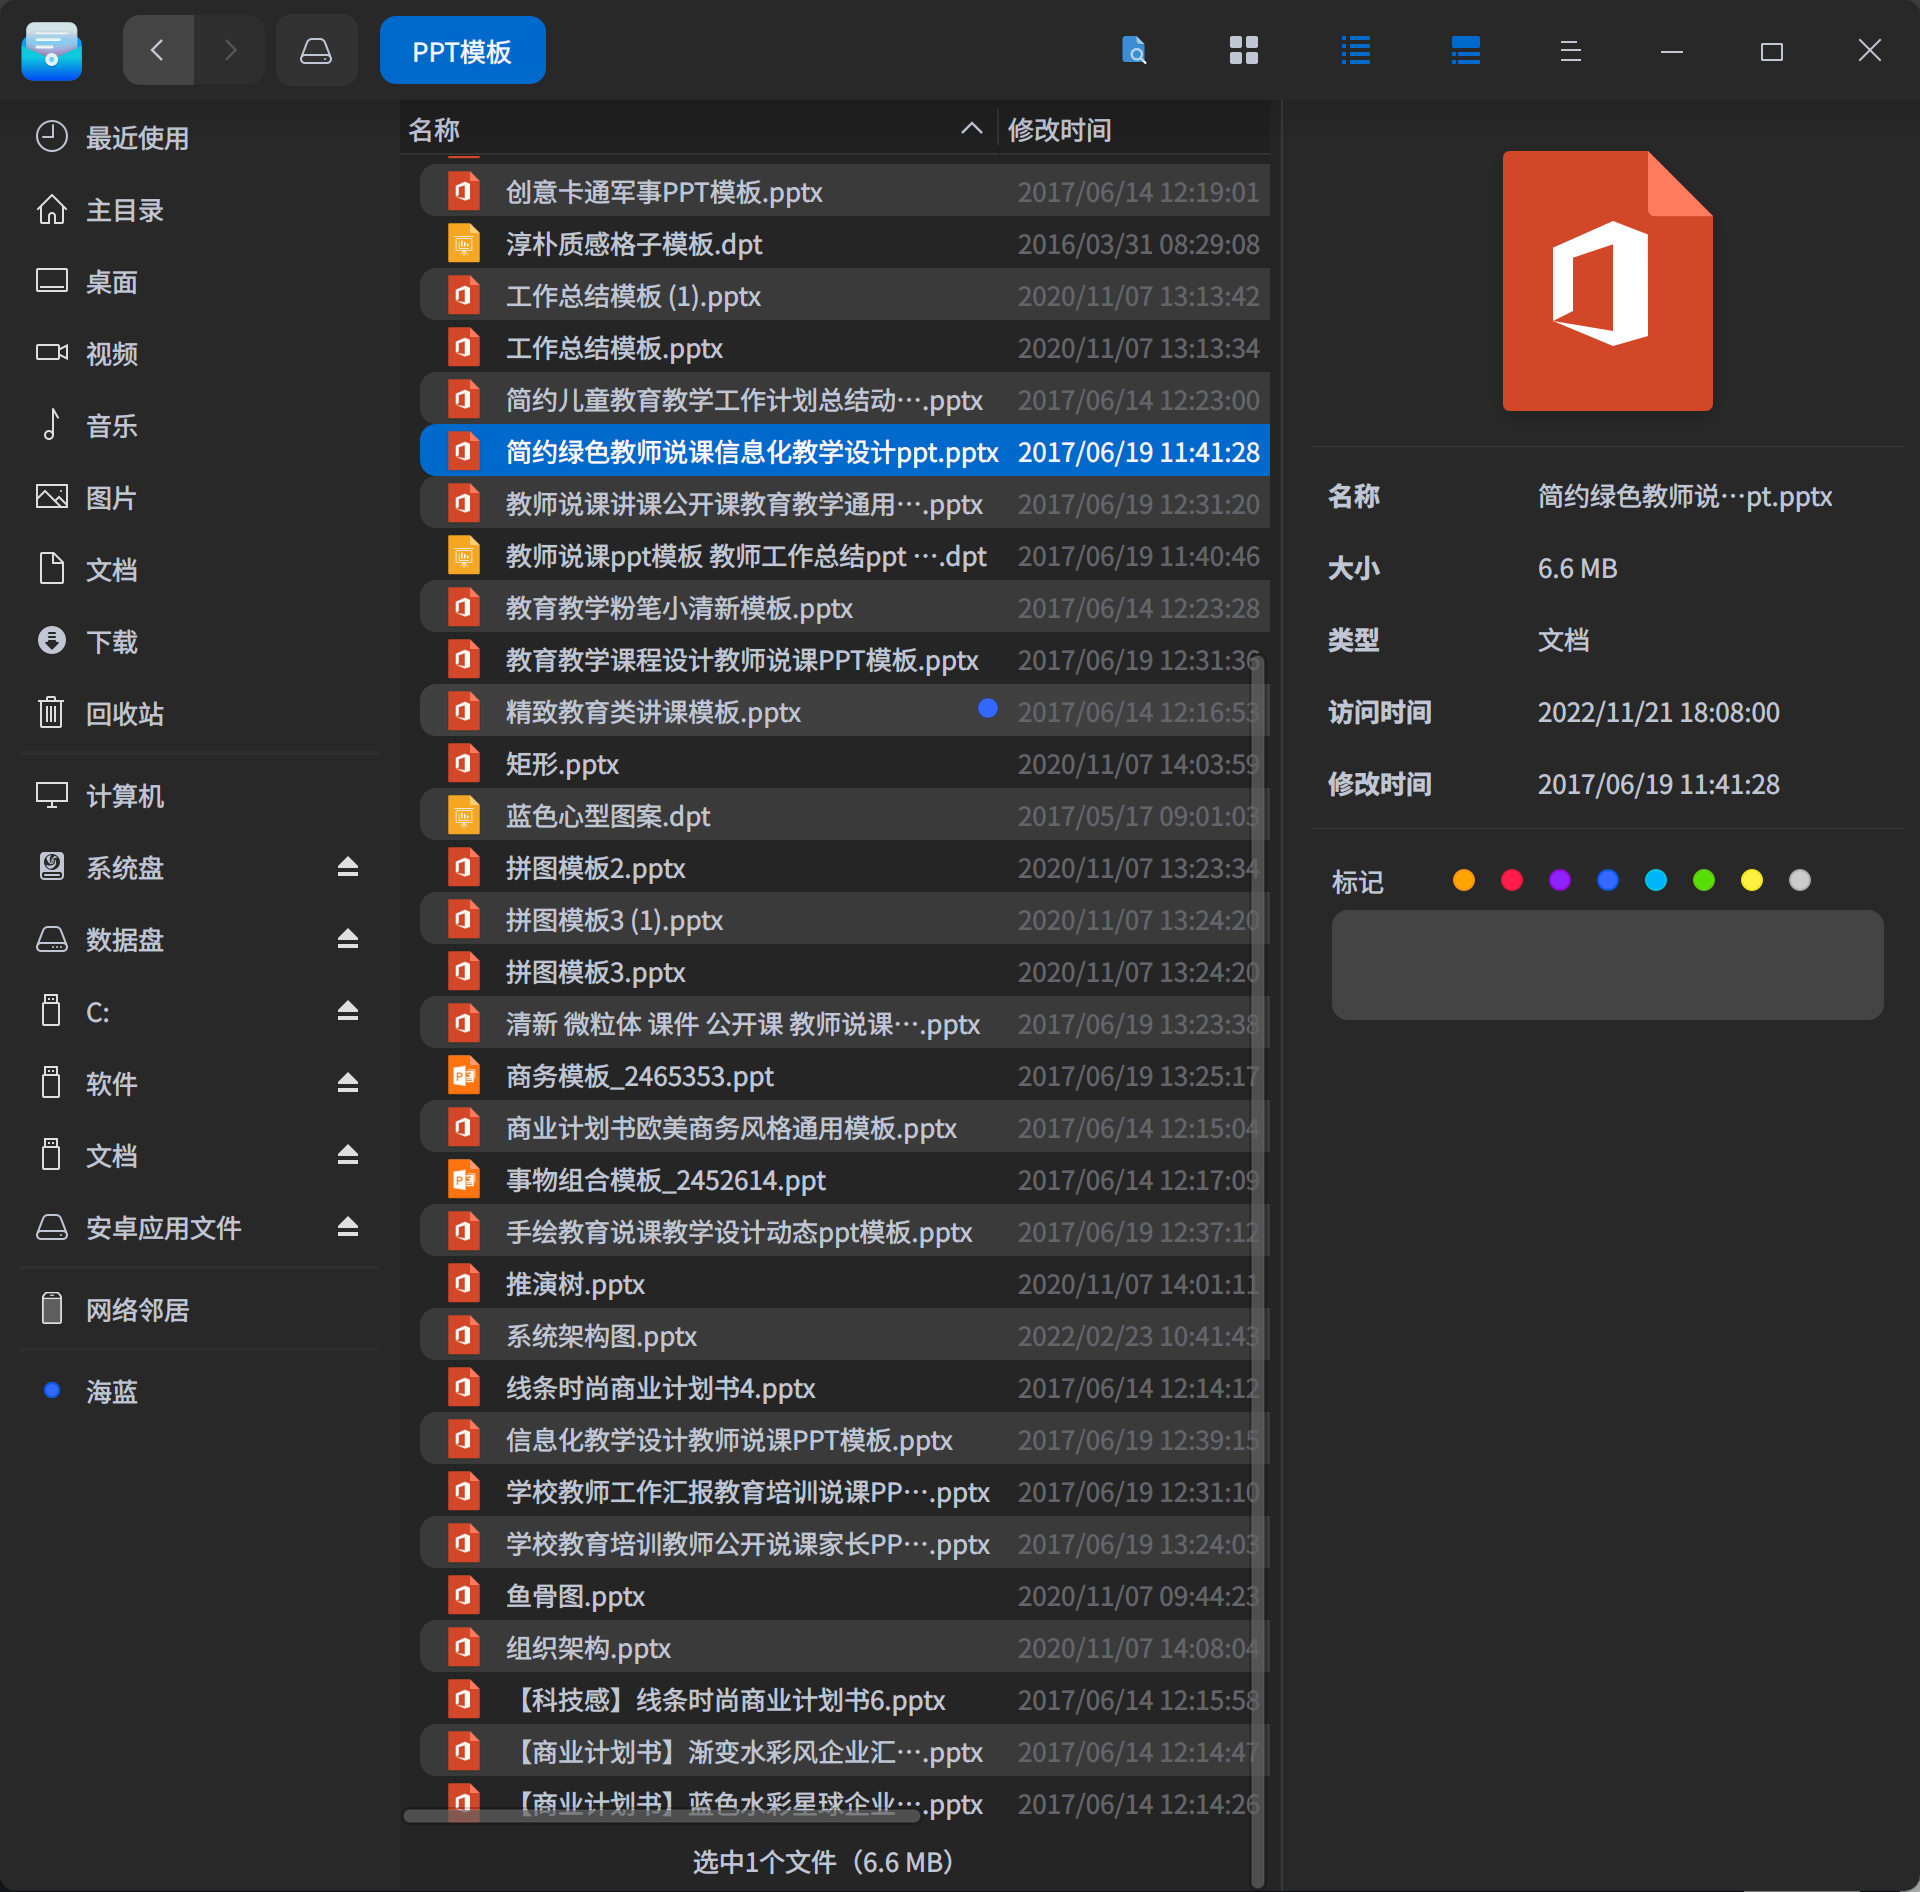Image resolution: width=1920 pixels, height=1892 pixels.
Task: Eject the 系统盘 drive
Action: [x=347, y=868]
